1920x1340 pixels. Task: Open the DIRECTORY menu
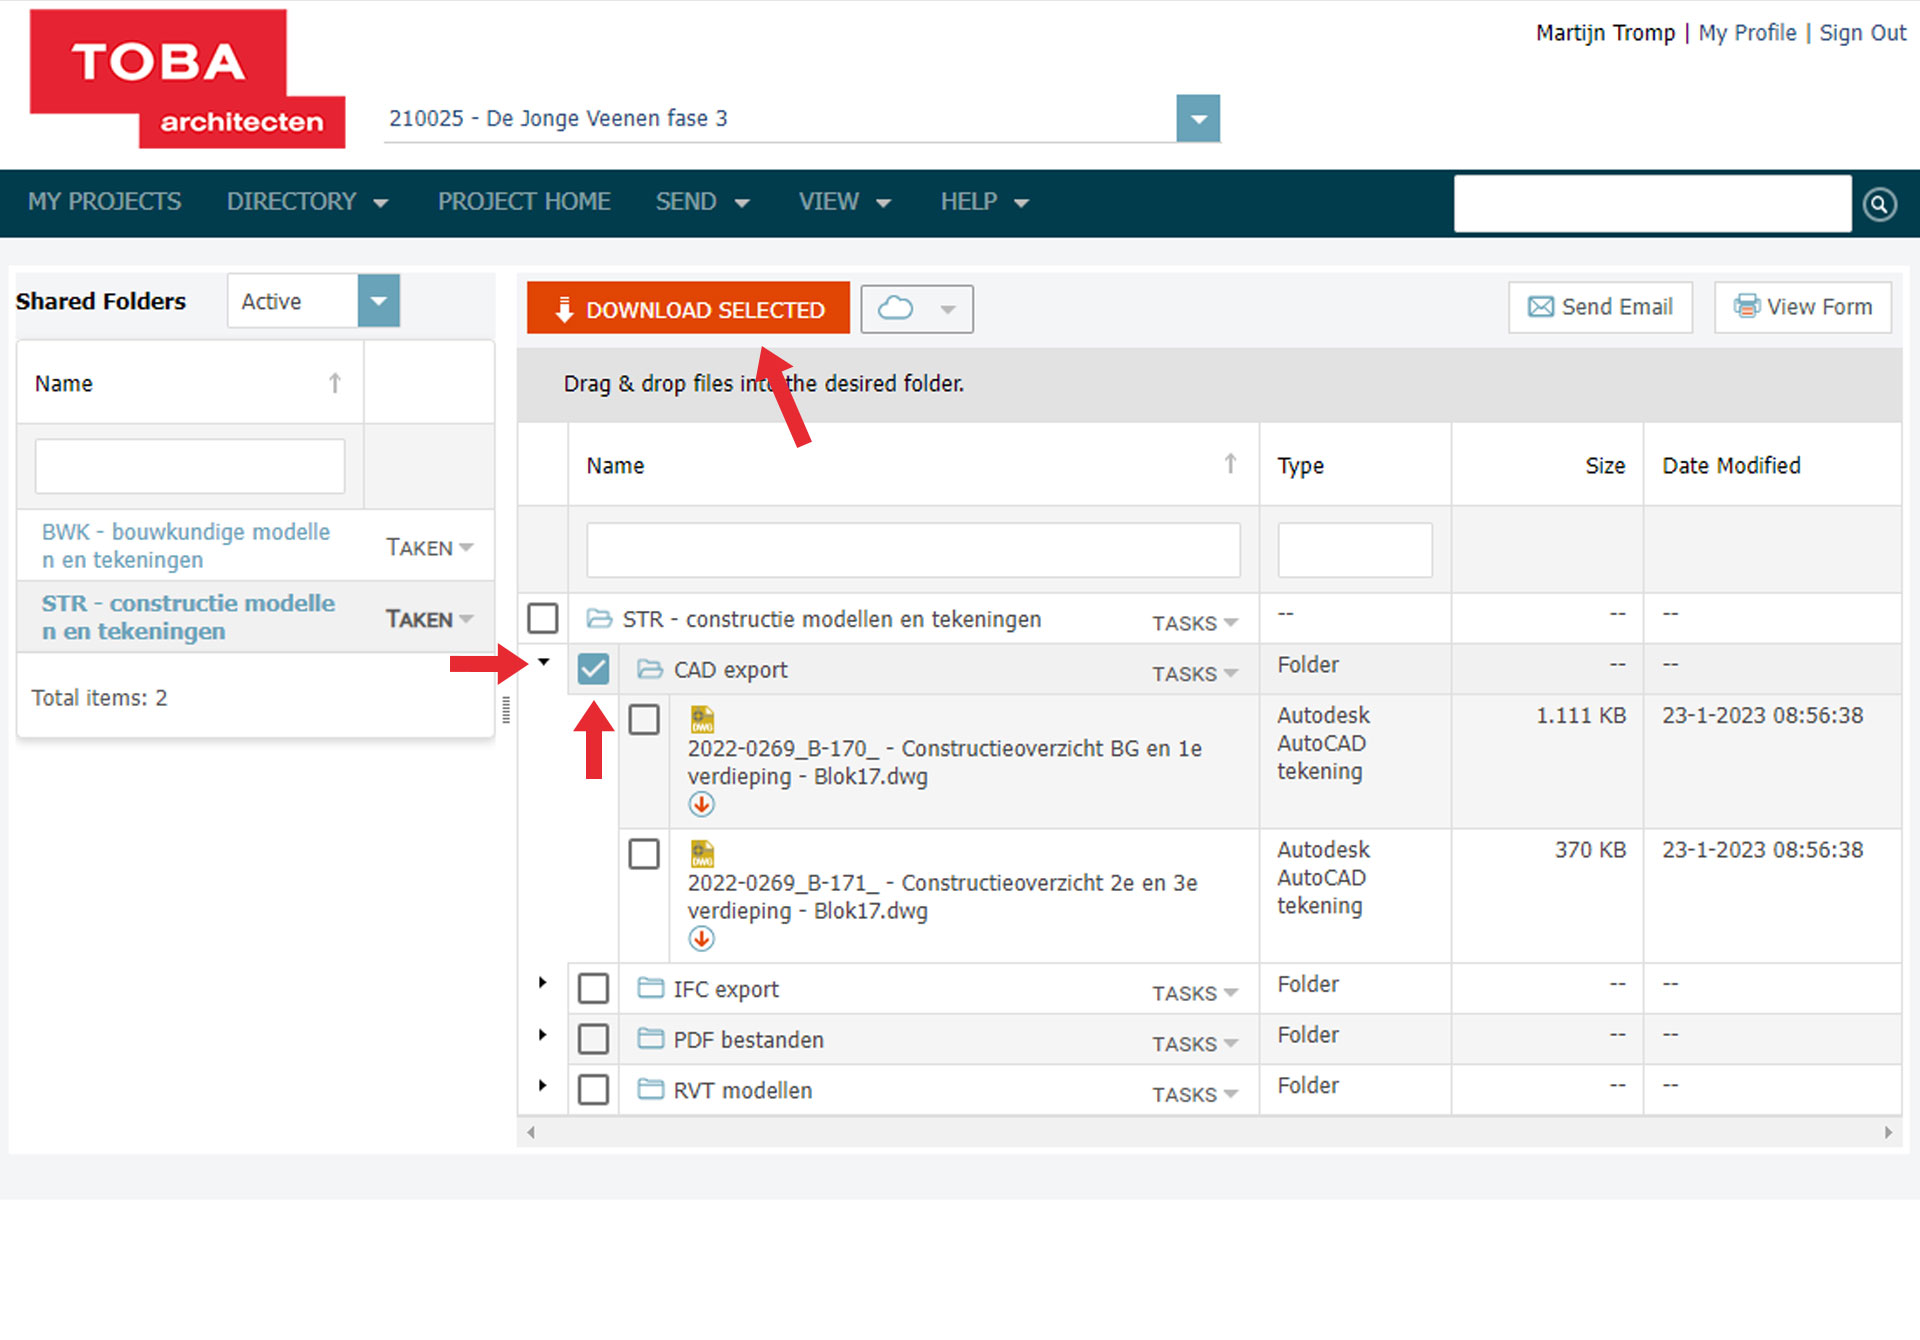click(306, 202)
